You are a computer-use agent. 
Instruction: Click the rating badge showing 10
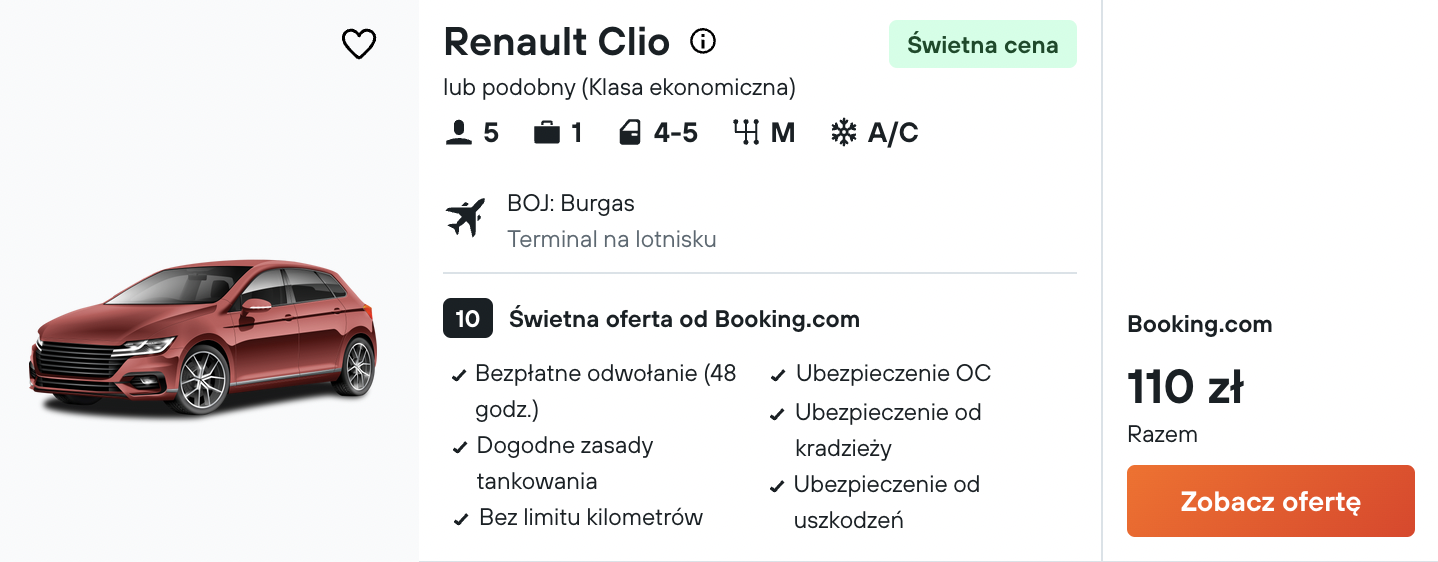(x=468, y=319)
